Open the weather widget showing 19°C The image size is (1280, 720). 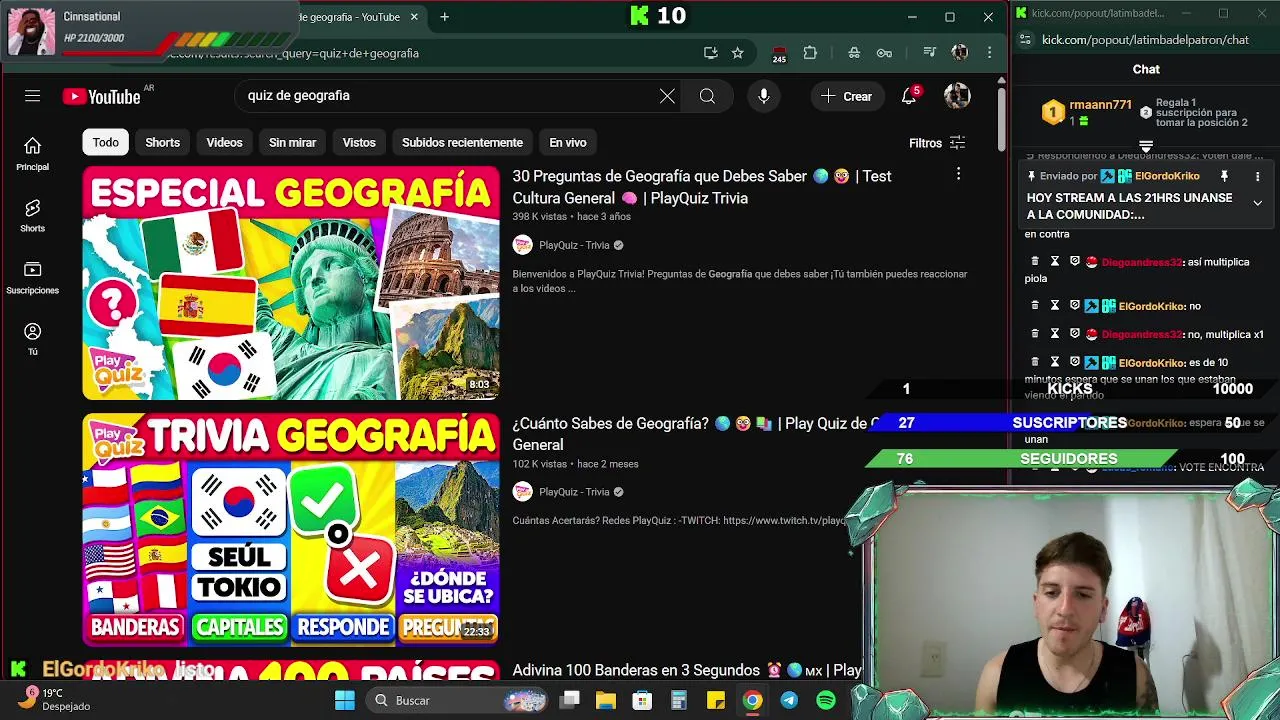point(53,699)
